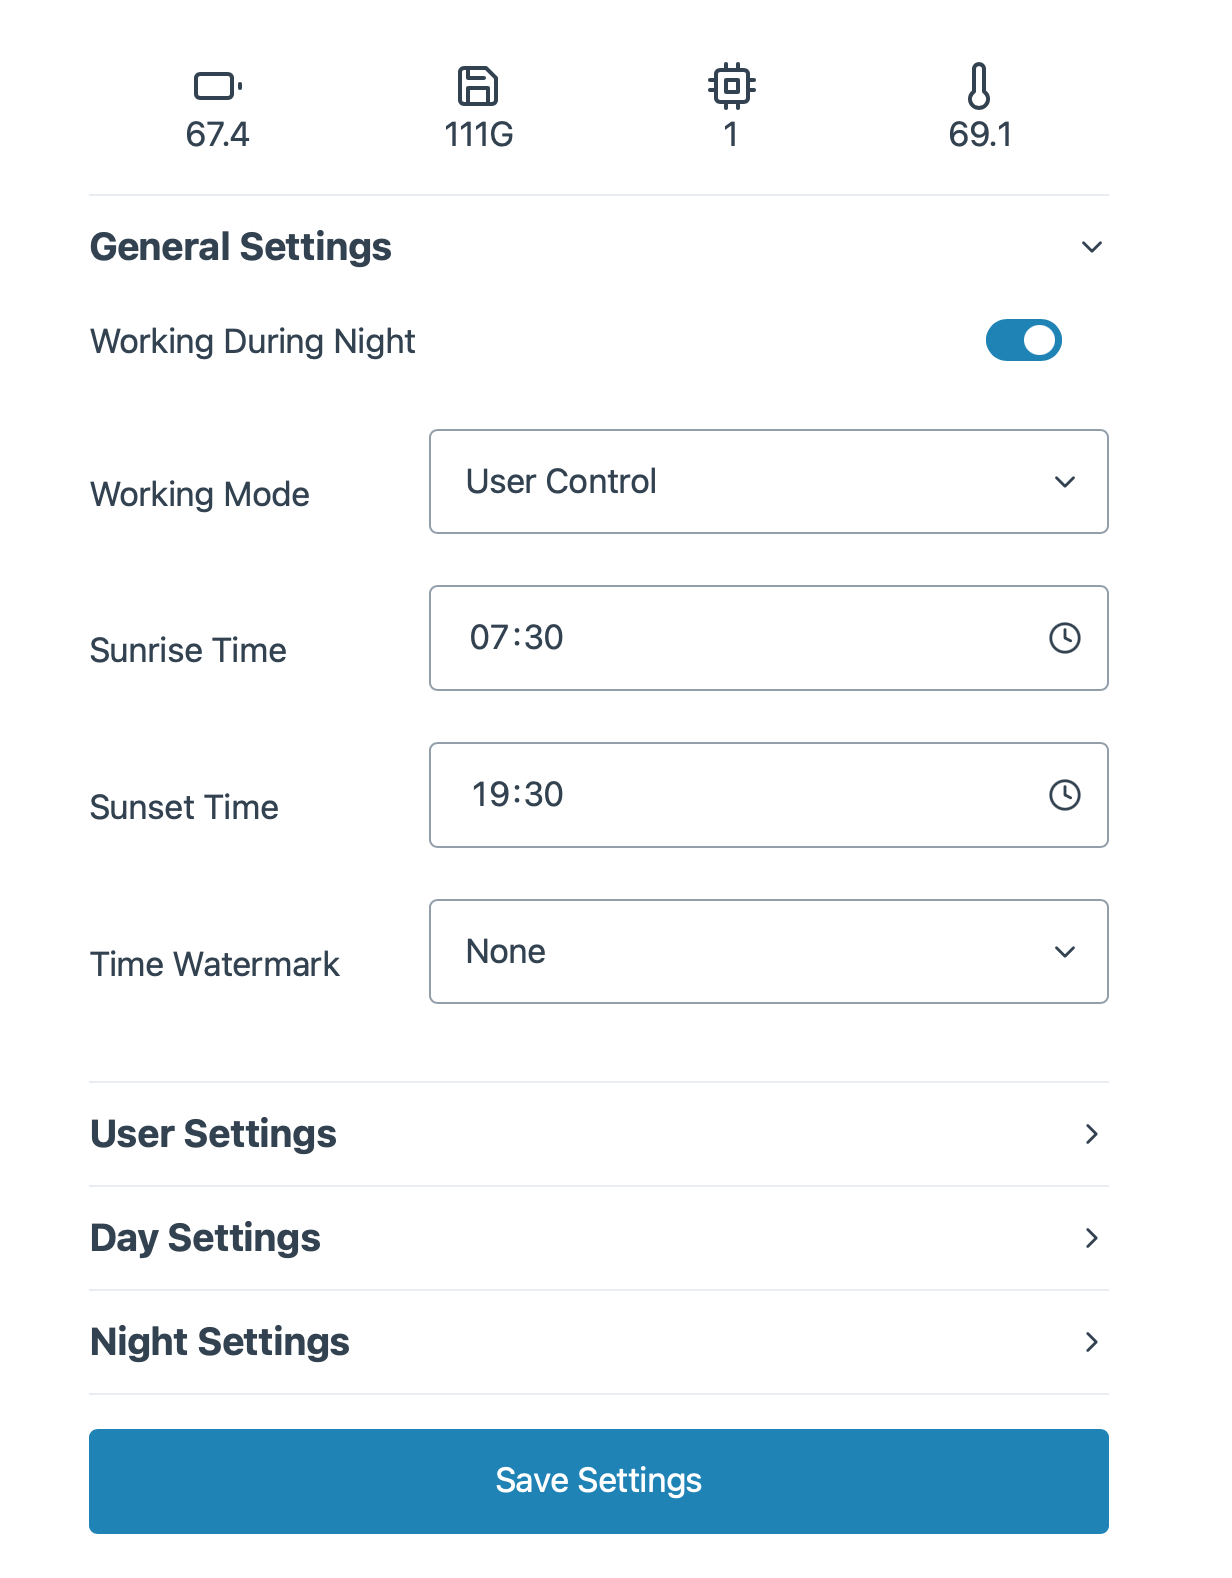Toggle the Working During Night switch off

coord(1023,340)
